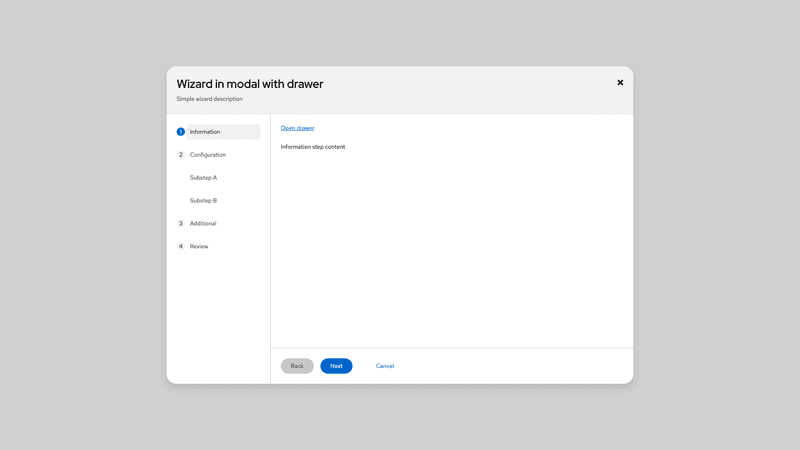800x450 pixels.
Task: Close the wizard modal with the X icon
Action: tap(620, 83)
